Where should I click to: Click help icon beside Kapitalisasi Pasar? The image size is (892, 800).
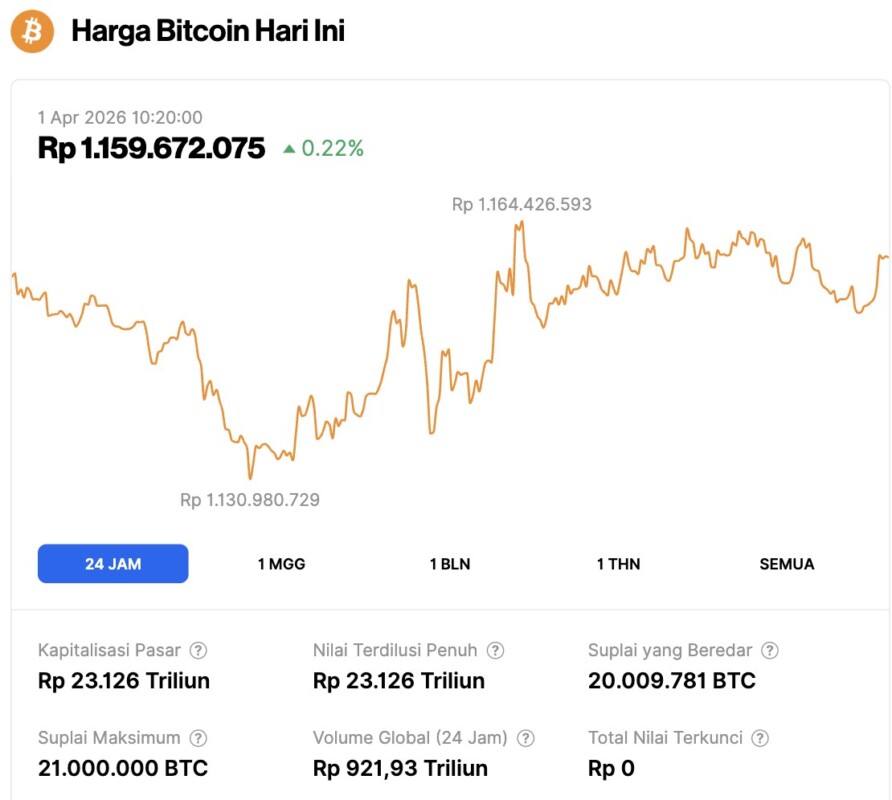pyautogui.click(x=198, y=651)
